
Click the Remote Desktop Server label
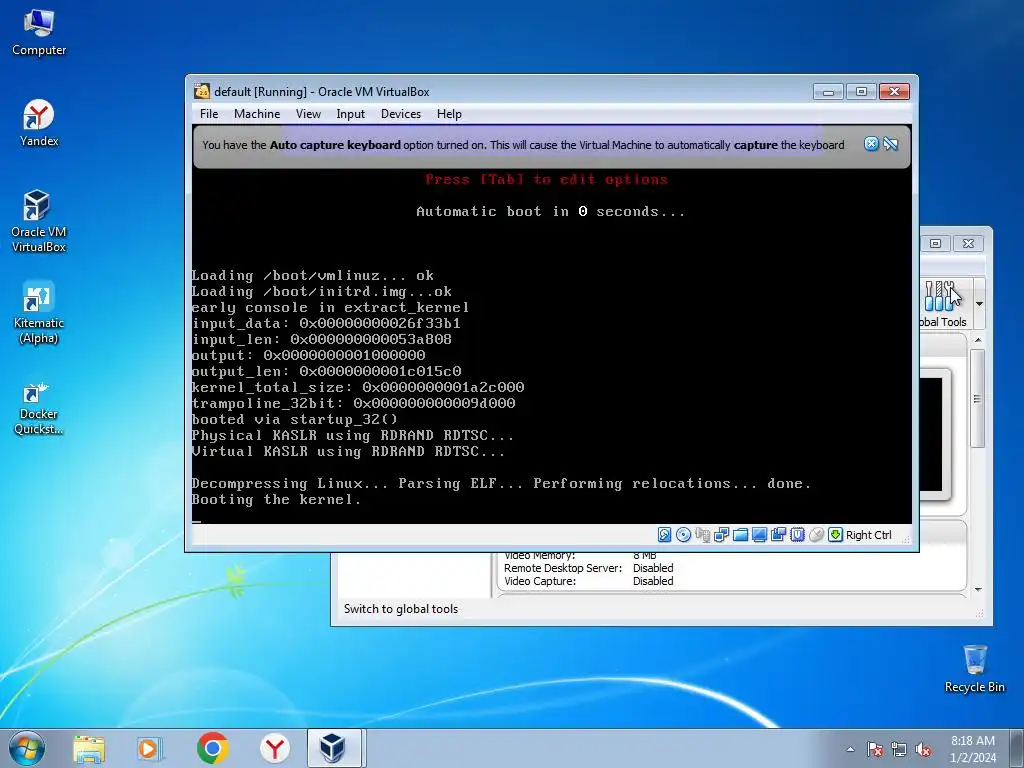pos(563,568)
